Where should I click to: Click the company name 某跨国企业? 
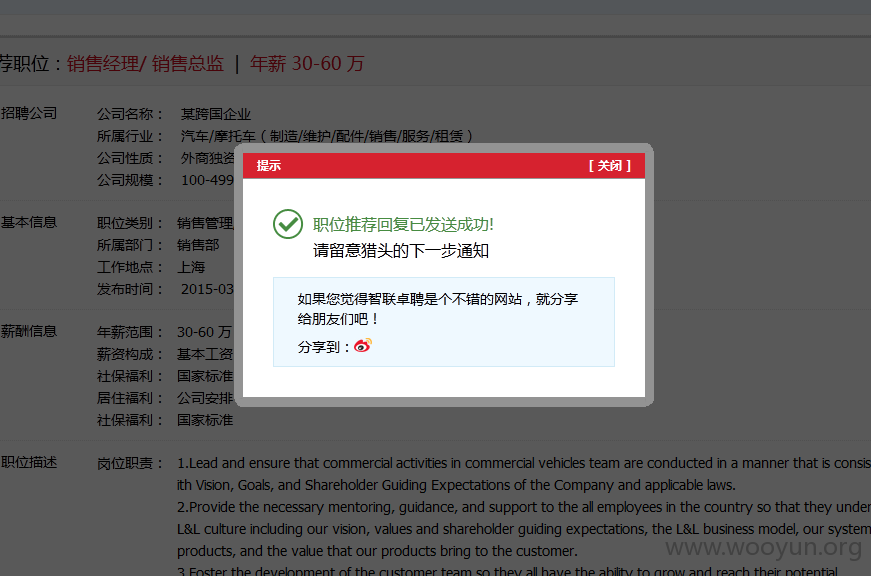coord(216,114)
